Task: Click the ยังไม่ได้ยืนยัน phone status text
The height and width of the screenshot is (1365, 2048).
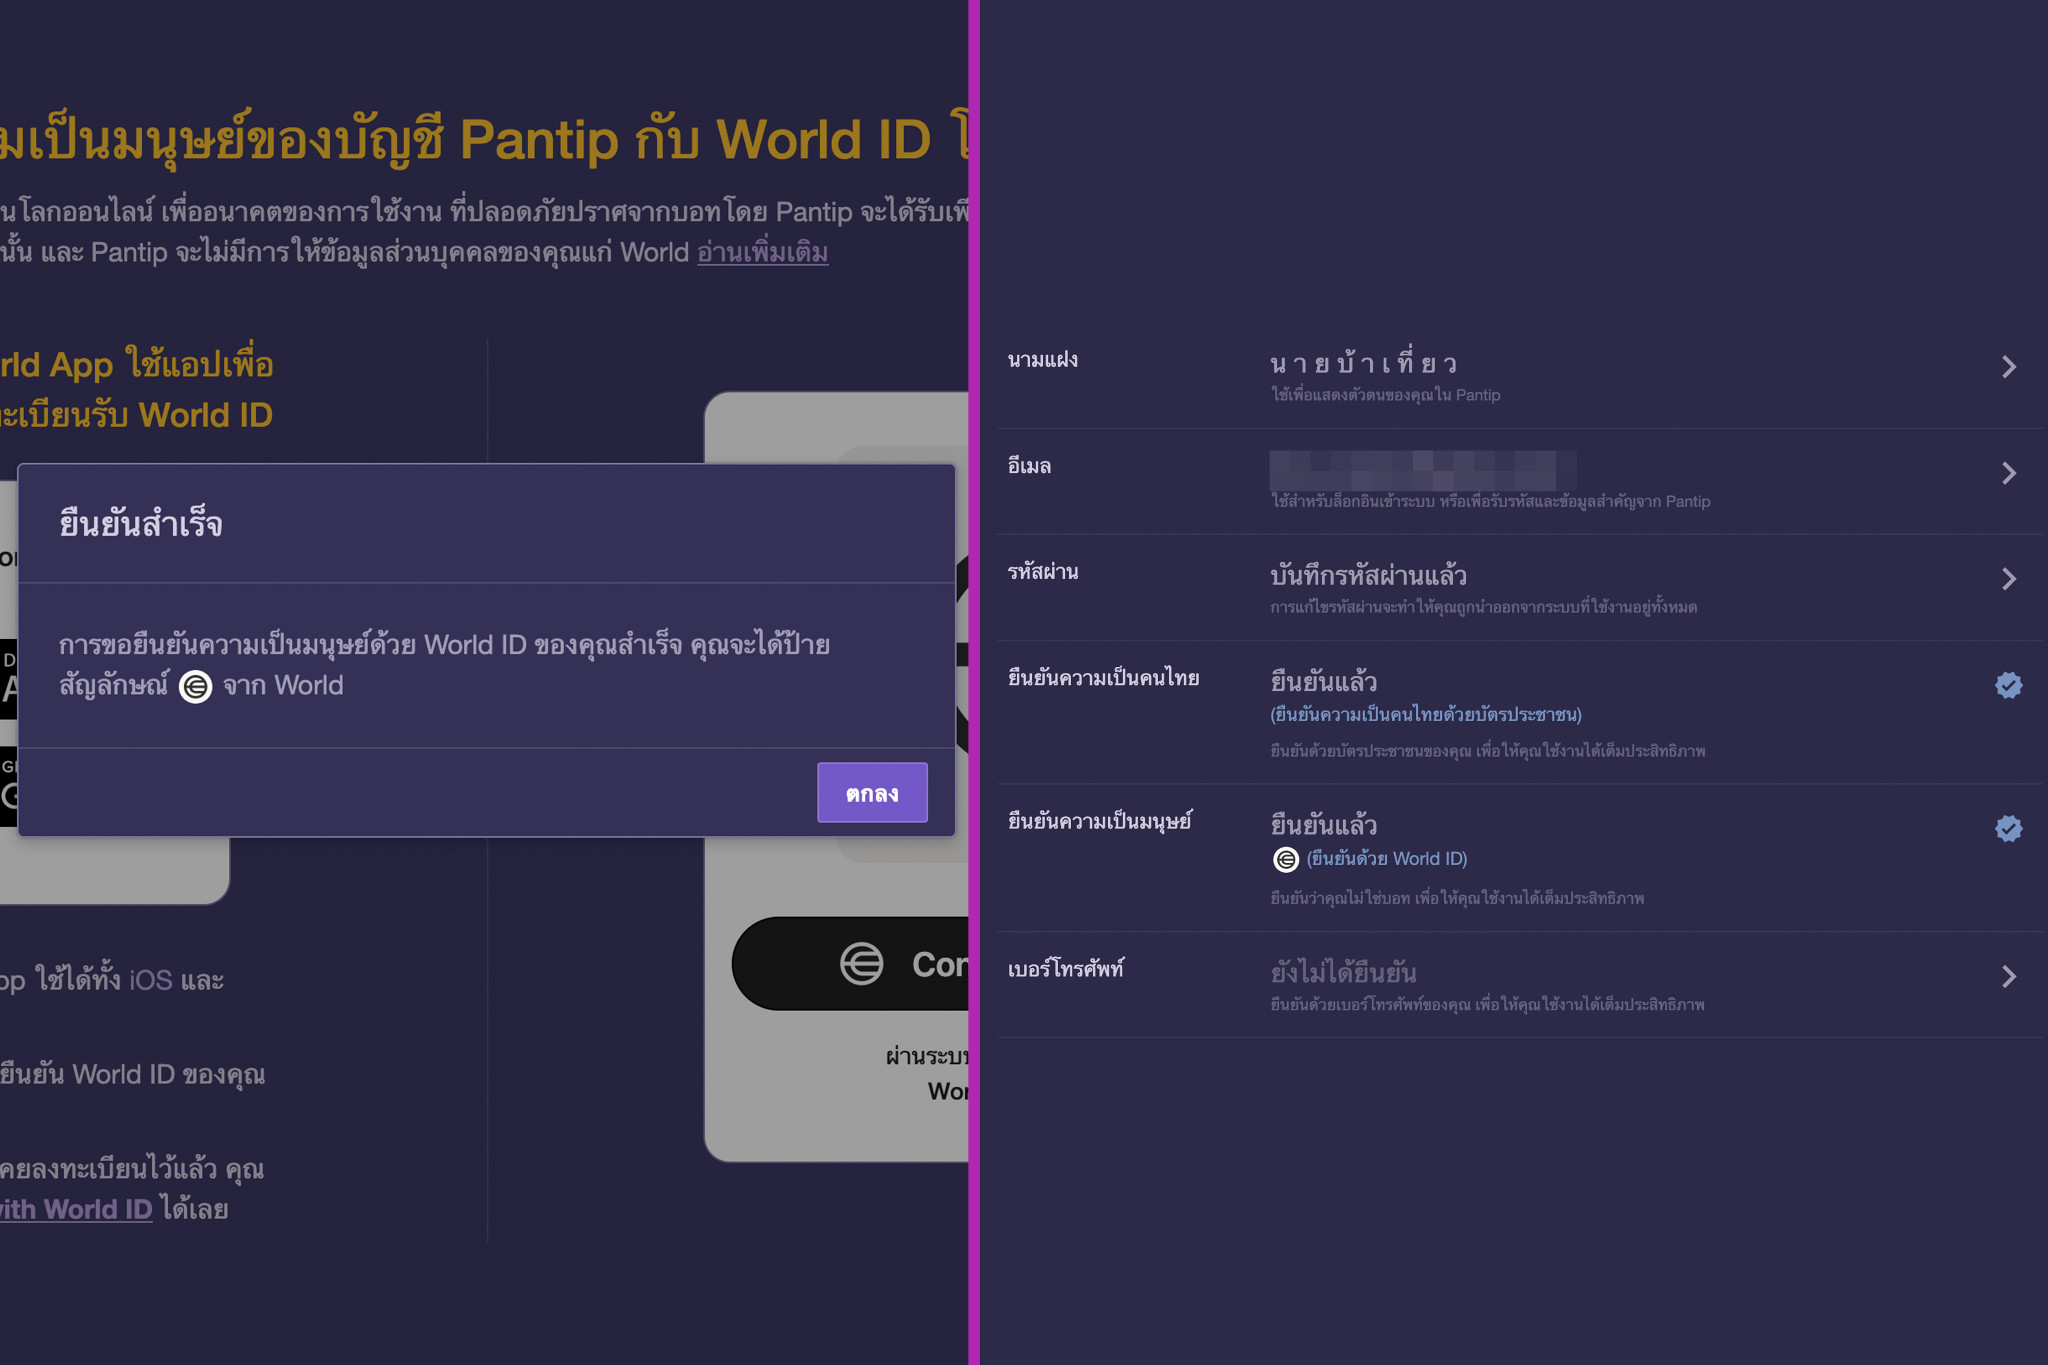Action: 1342,972
